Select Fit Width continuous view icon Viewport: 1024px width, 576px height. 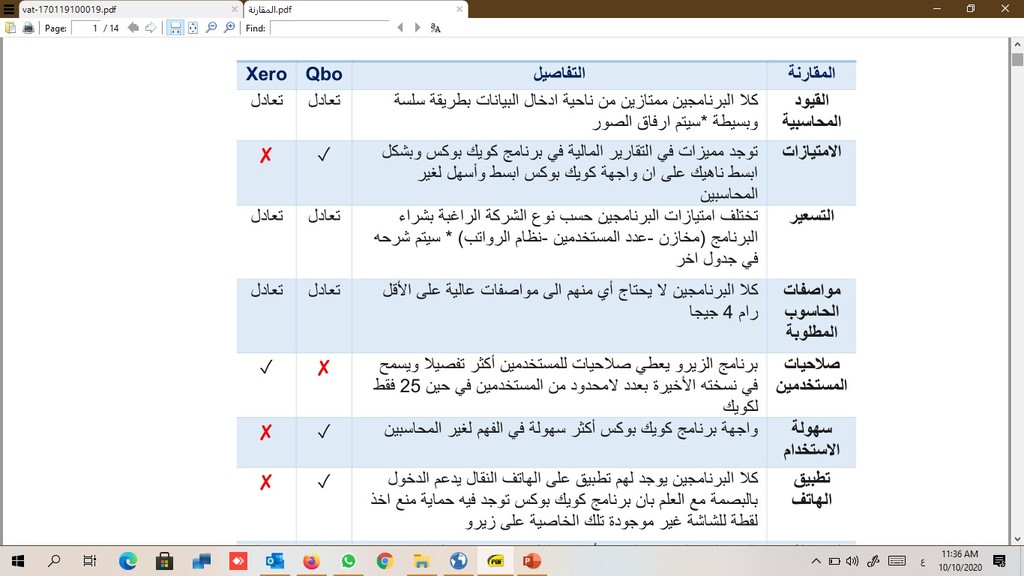click(x=175, y=28)
